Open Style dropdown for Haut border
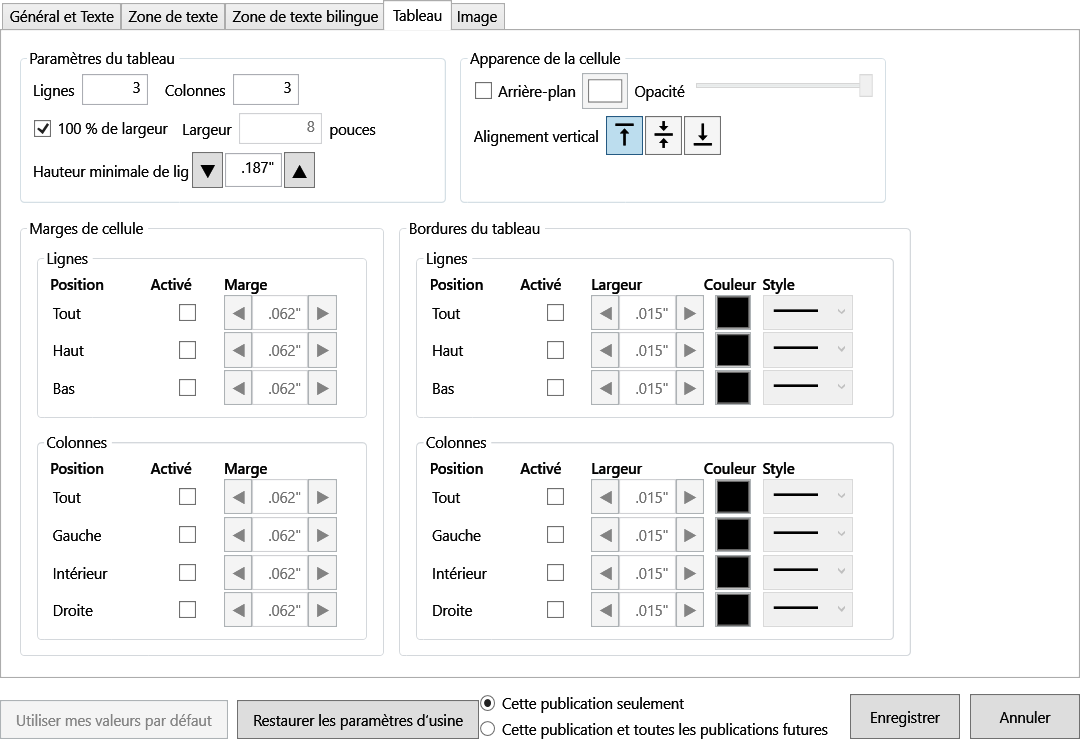The height and width of the screenshot is (740, 1080). [808, 350]
